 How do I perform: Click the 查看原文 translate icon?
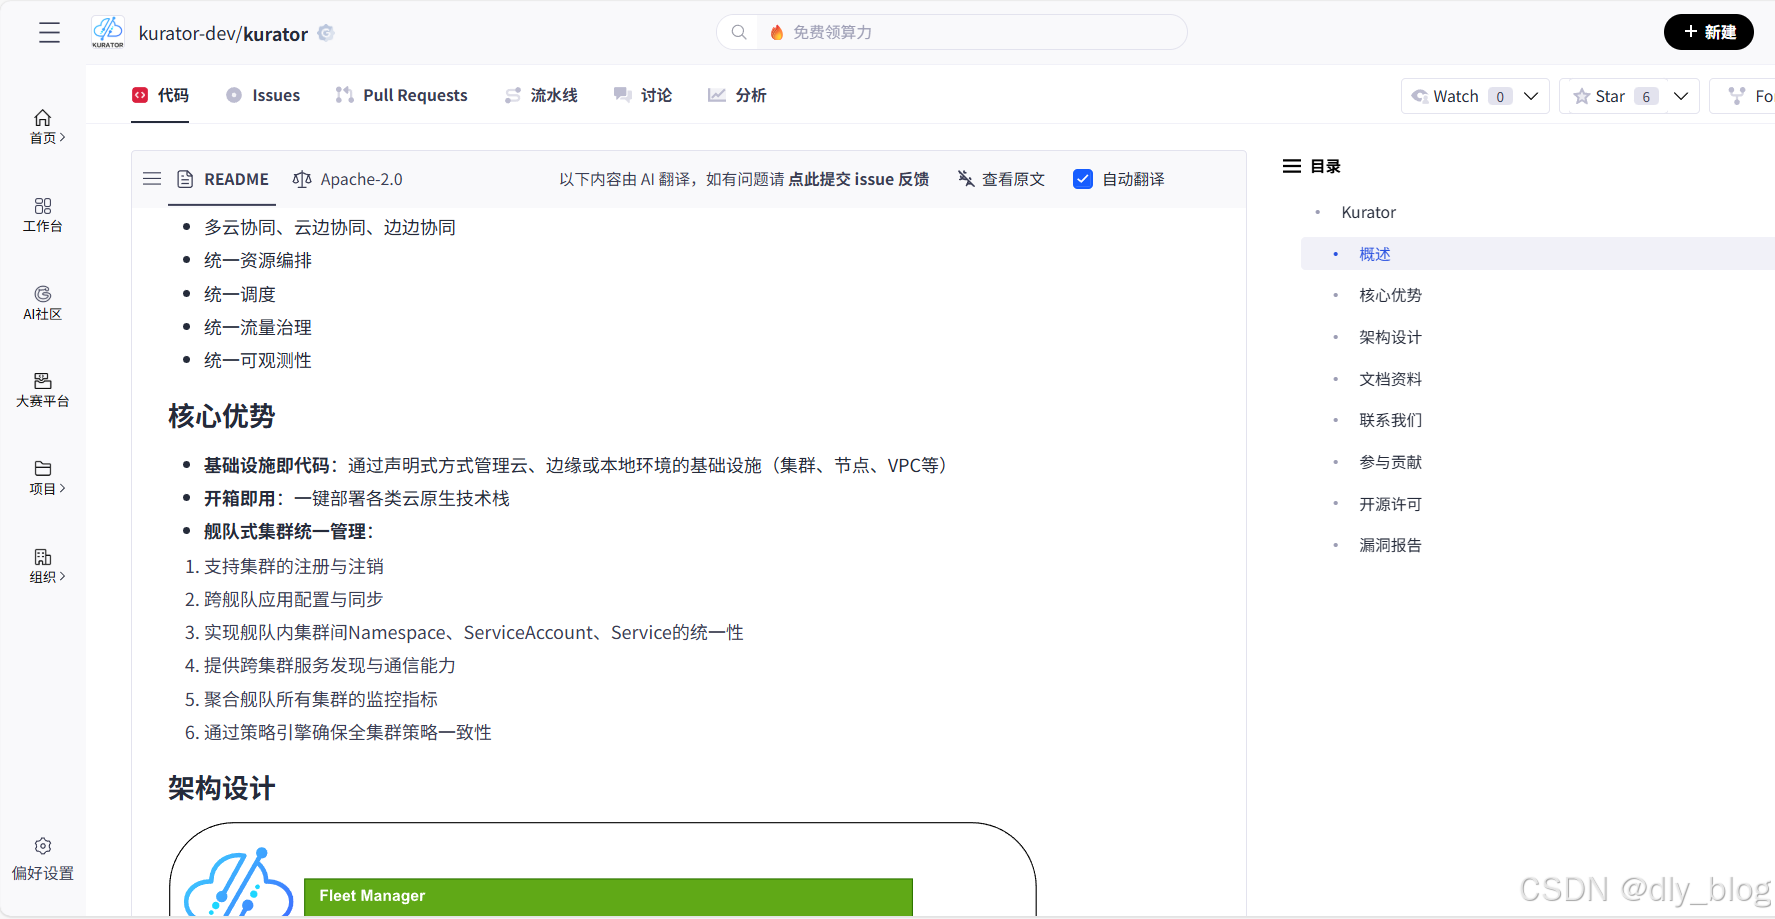(x=966, y=179)
